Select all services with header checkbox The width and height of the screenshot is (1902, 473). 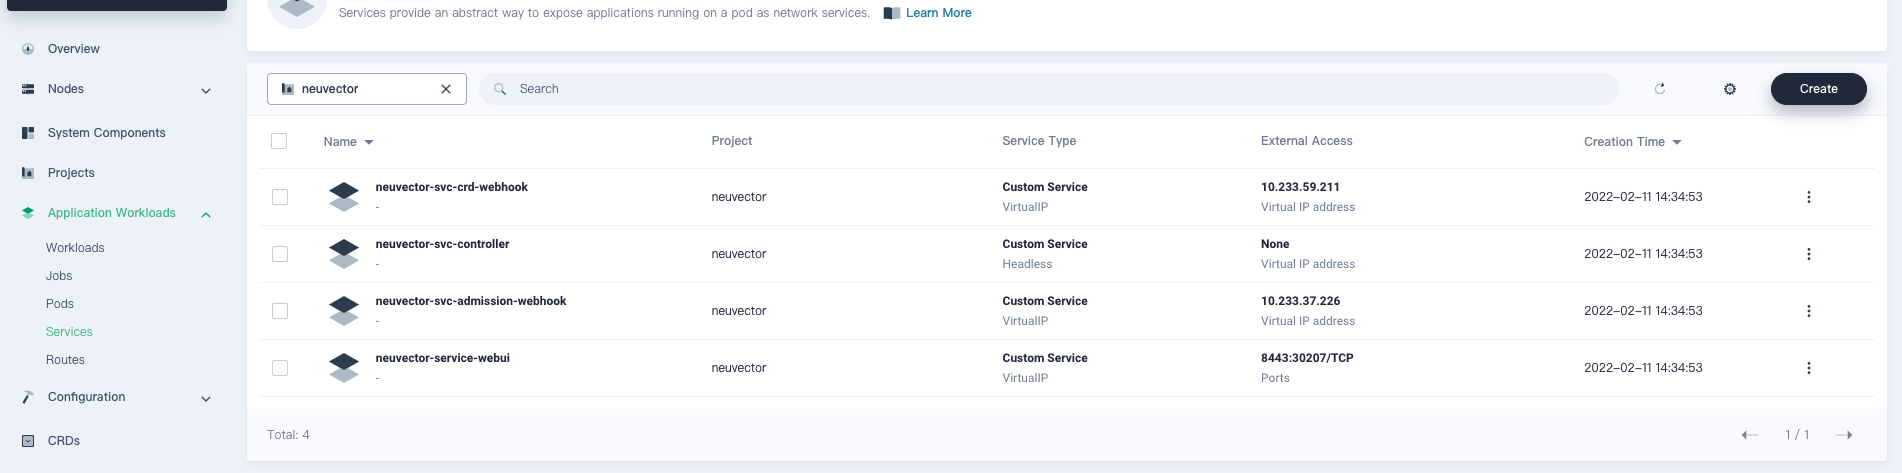coord(279,141)
